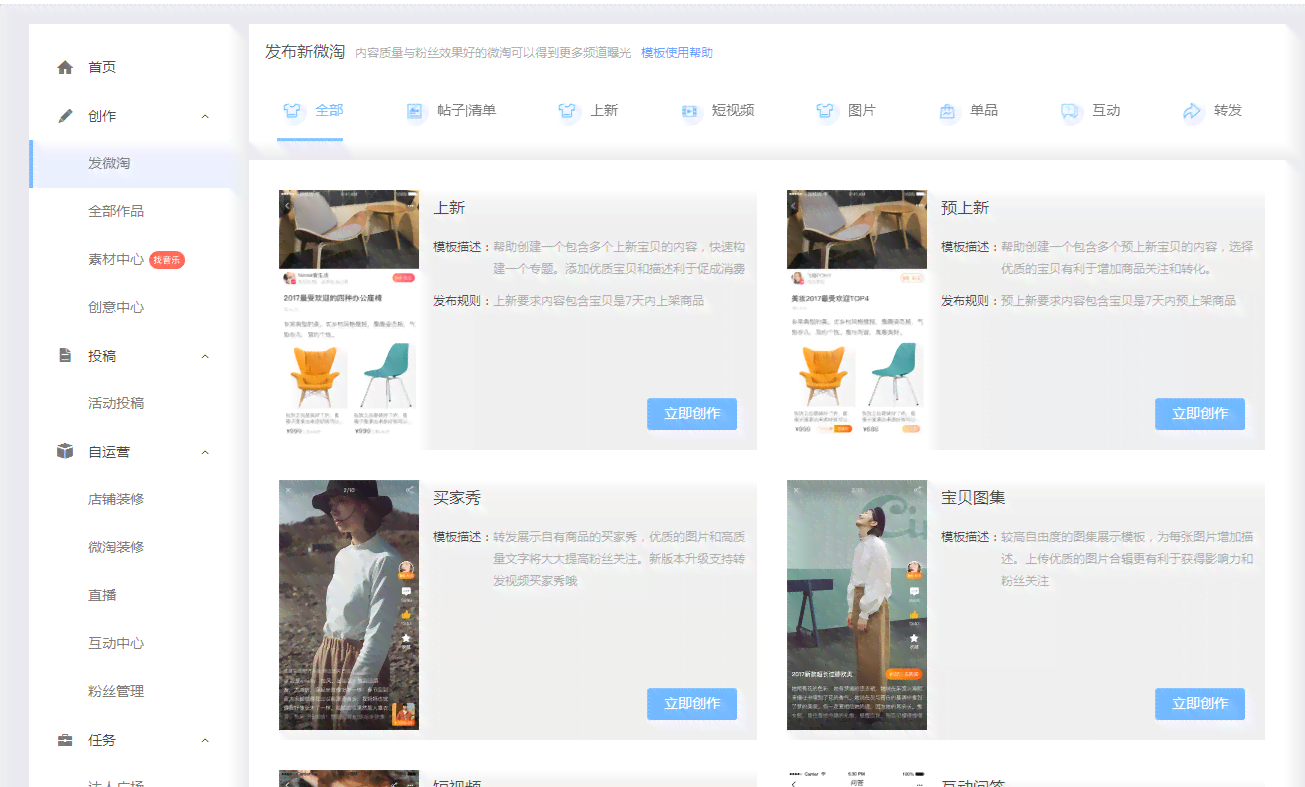
Task: Click the shirt icon next to 上新 tab
Action: point(568,111)
